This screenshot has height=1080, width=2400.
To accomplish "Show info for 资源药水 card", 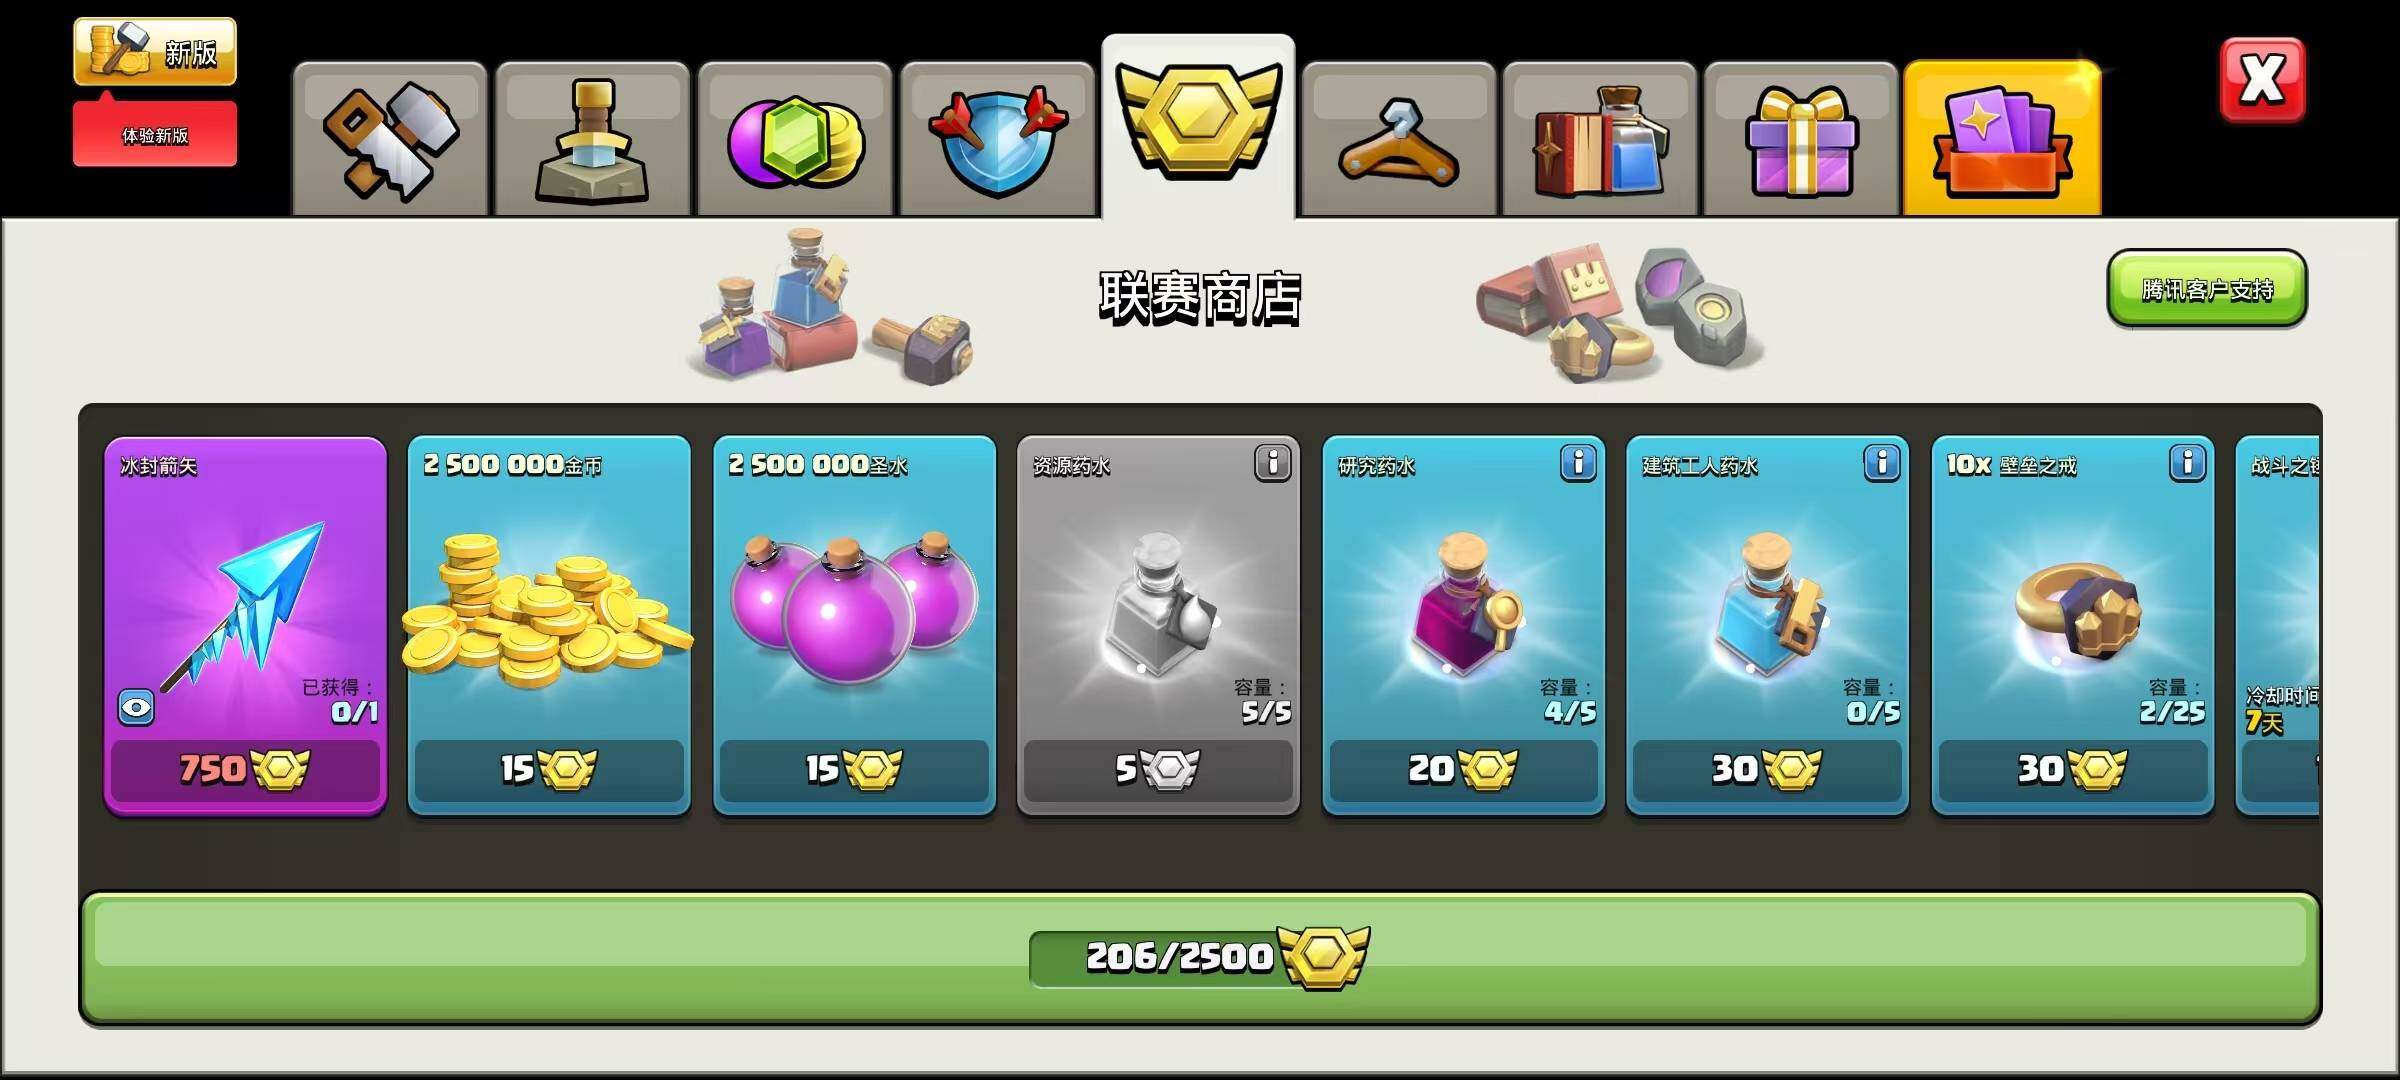I will 1273,463.
